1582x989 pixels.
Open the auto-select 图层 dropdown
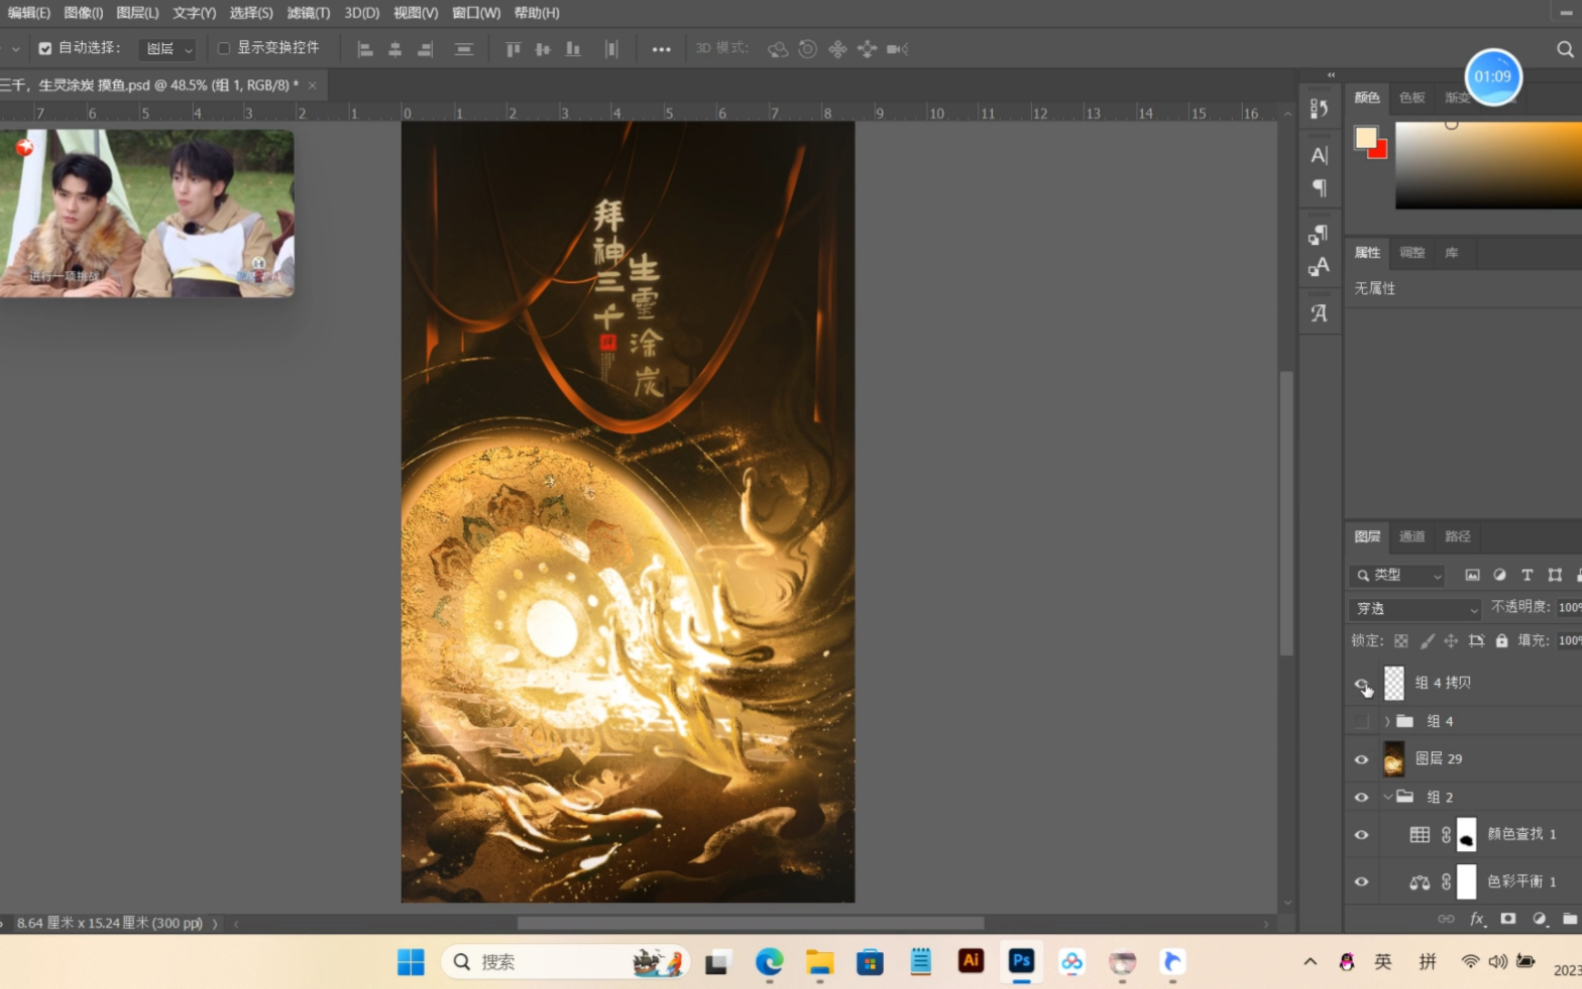[x=167, y=49]
